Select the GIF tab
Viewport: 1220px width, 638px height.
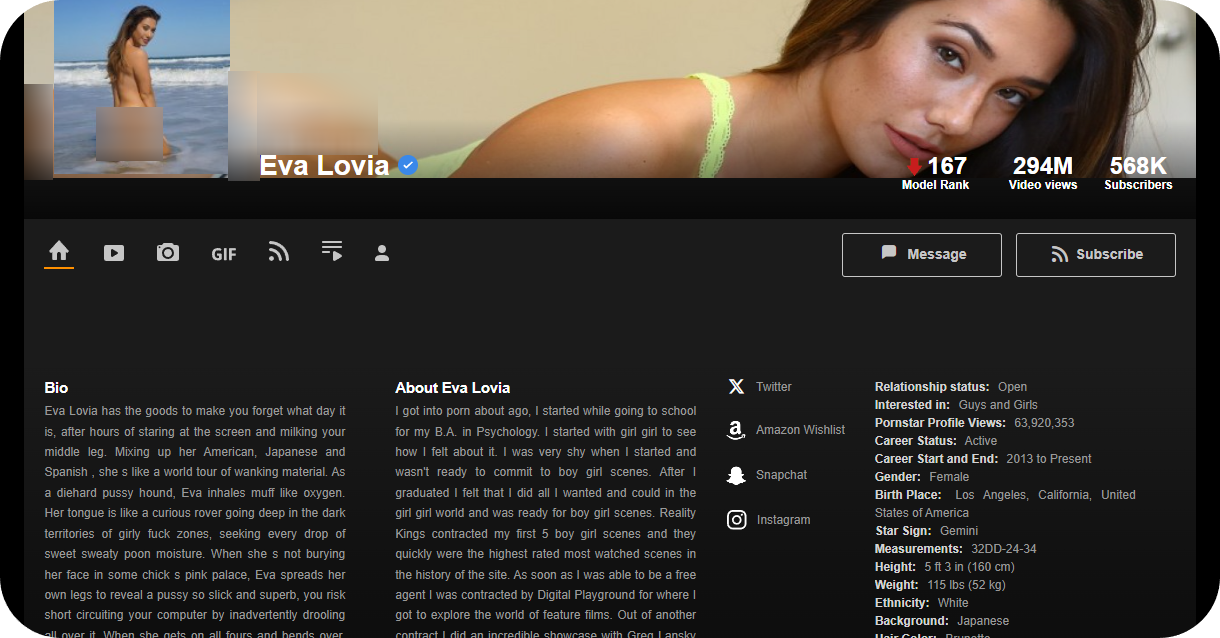[224, 254]
